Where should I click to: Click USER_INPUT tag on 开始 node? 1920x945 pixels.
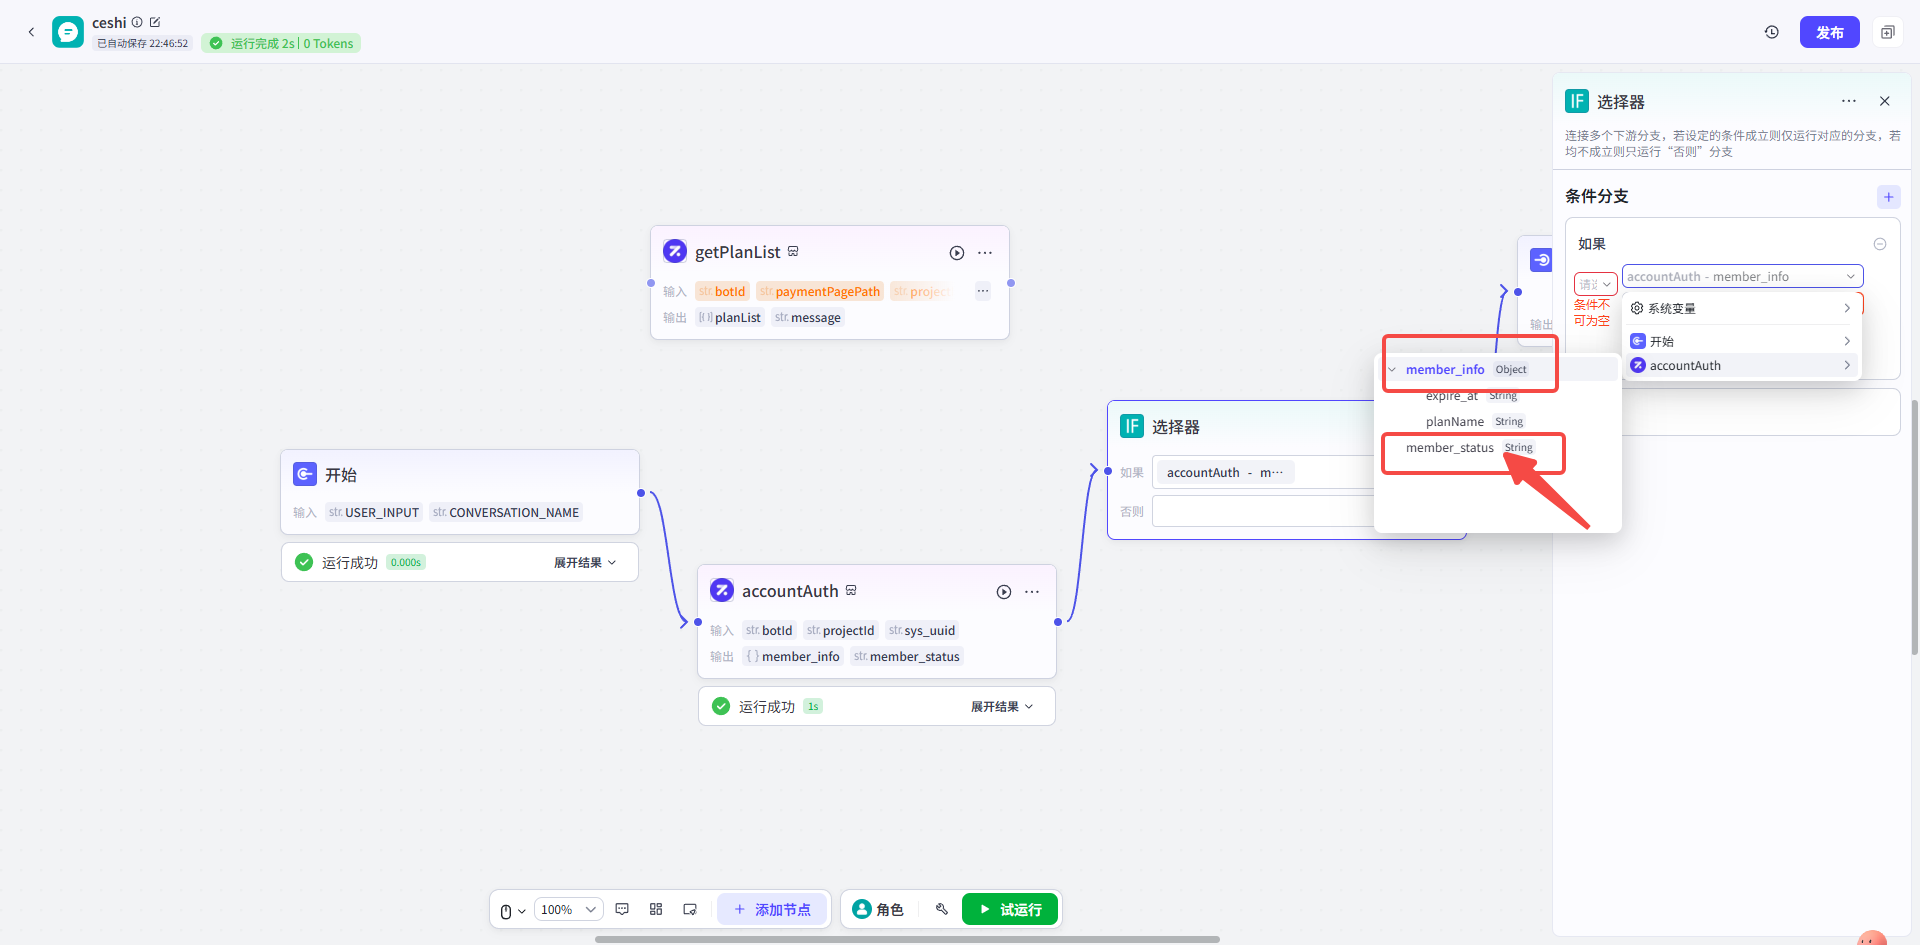pyautogui.click(x=374, y=512)
